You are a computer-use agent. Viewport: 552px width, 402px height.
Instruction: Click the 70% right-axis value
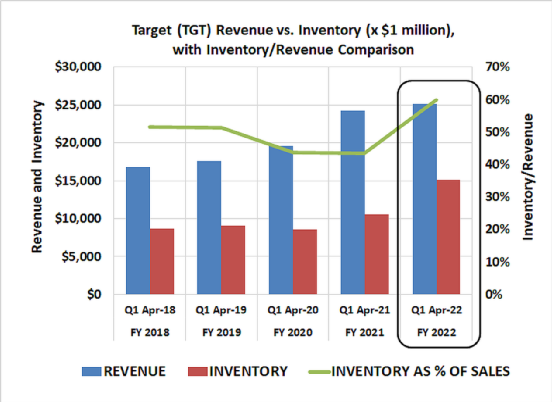498,67
